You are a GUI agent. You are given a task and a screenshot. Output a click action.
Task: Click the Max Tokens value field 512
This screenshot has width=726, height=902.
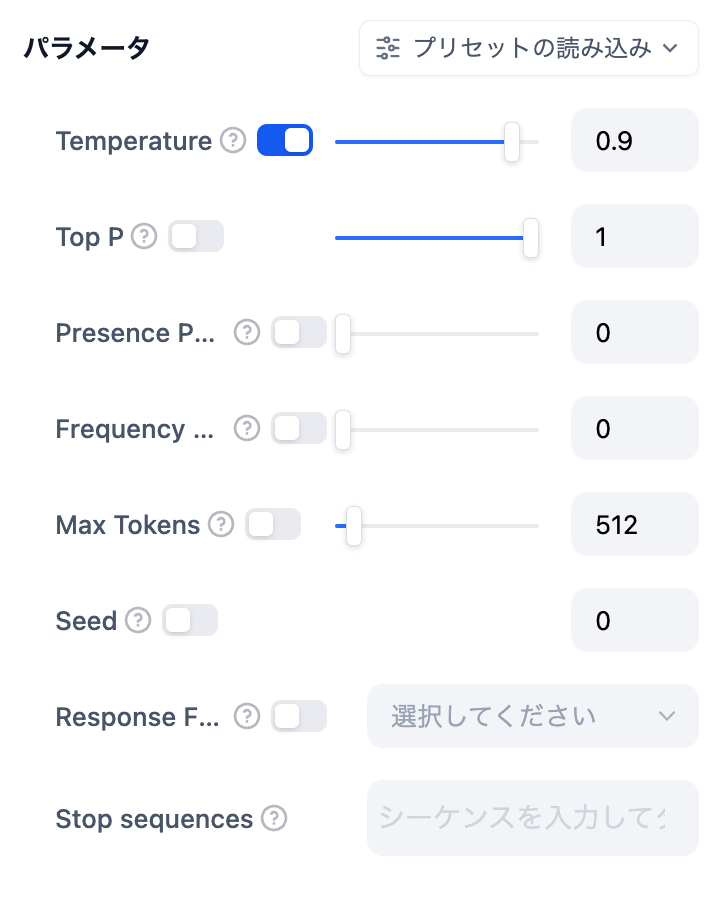coord(634,525)
